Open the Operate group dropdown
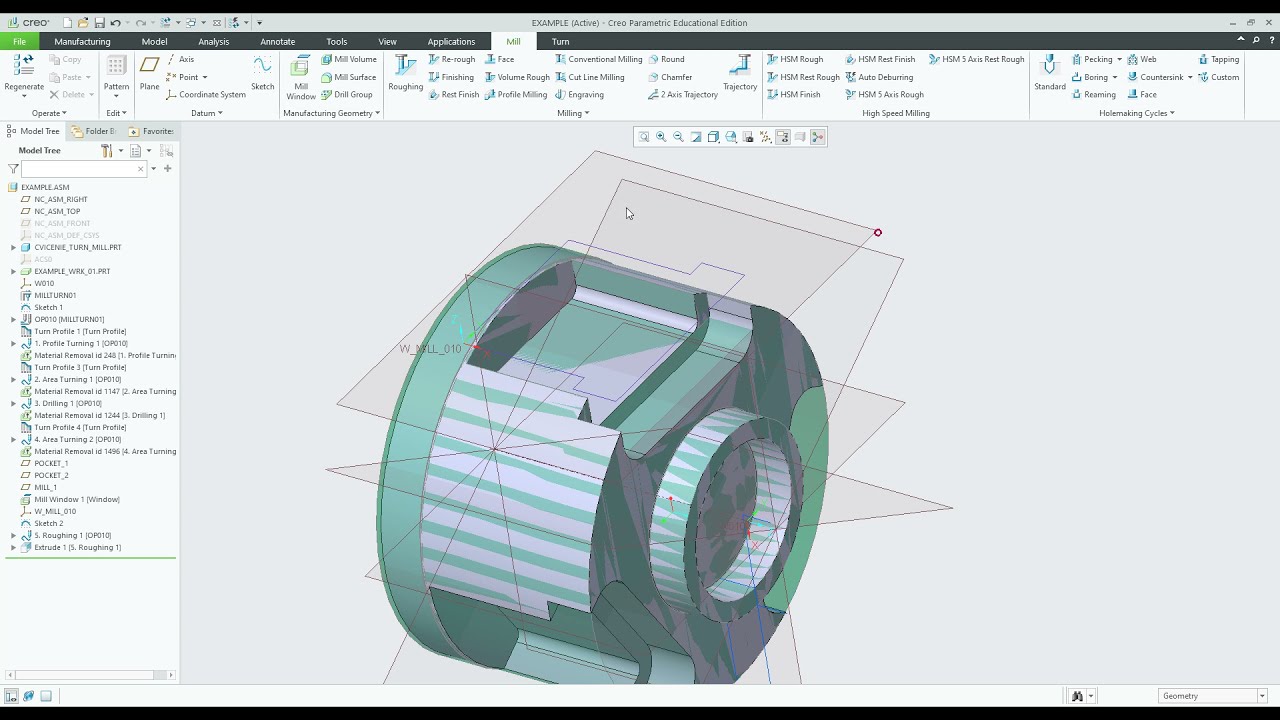 coord(49,113)
